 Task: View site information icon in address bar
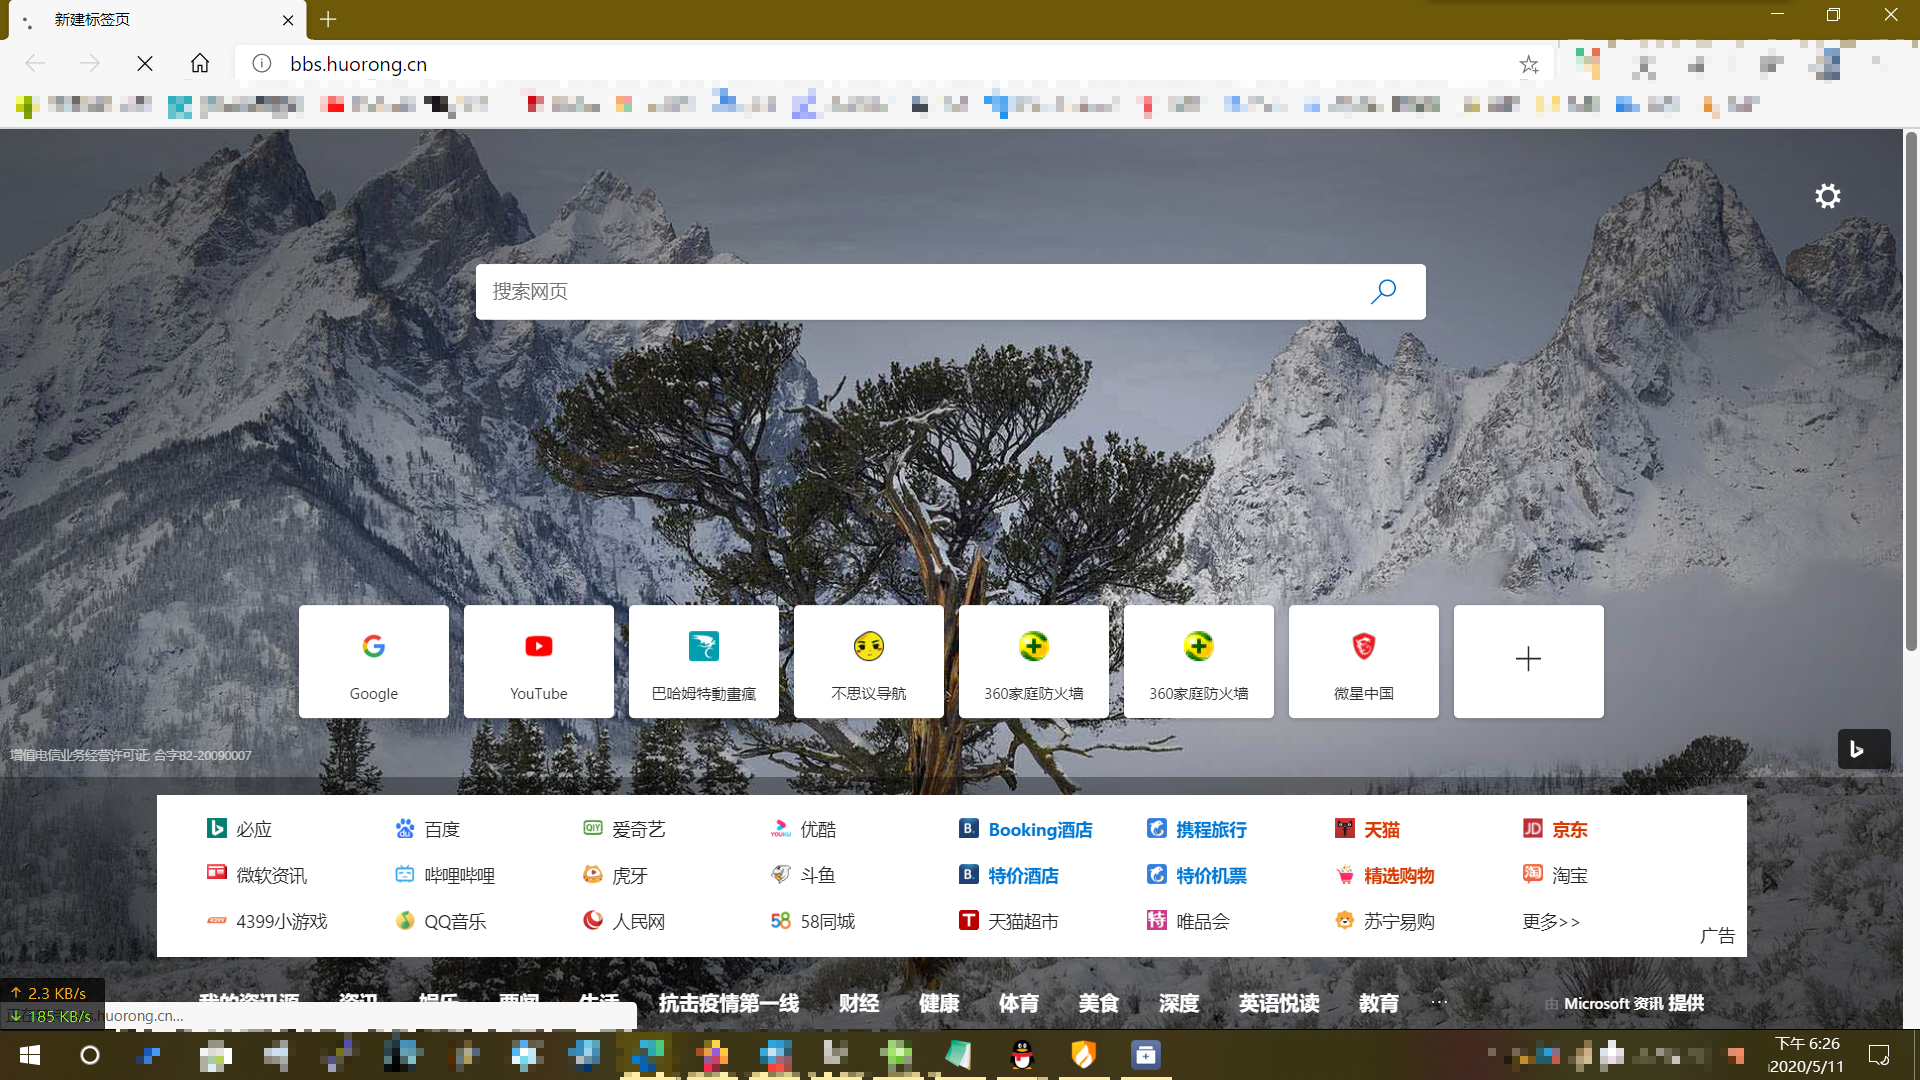point(262,64)
